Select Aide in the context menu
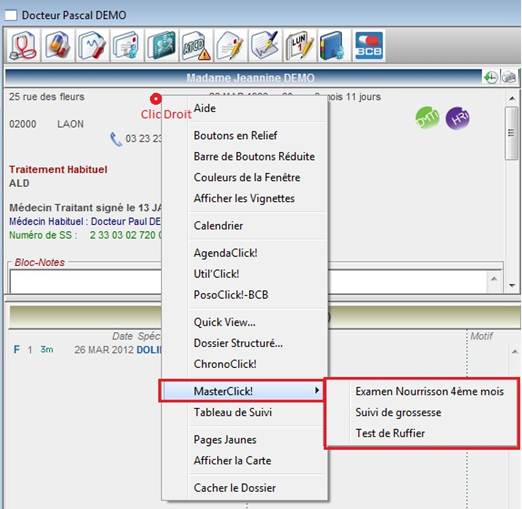The image size is (522, 509). point(205,108)
